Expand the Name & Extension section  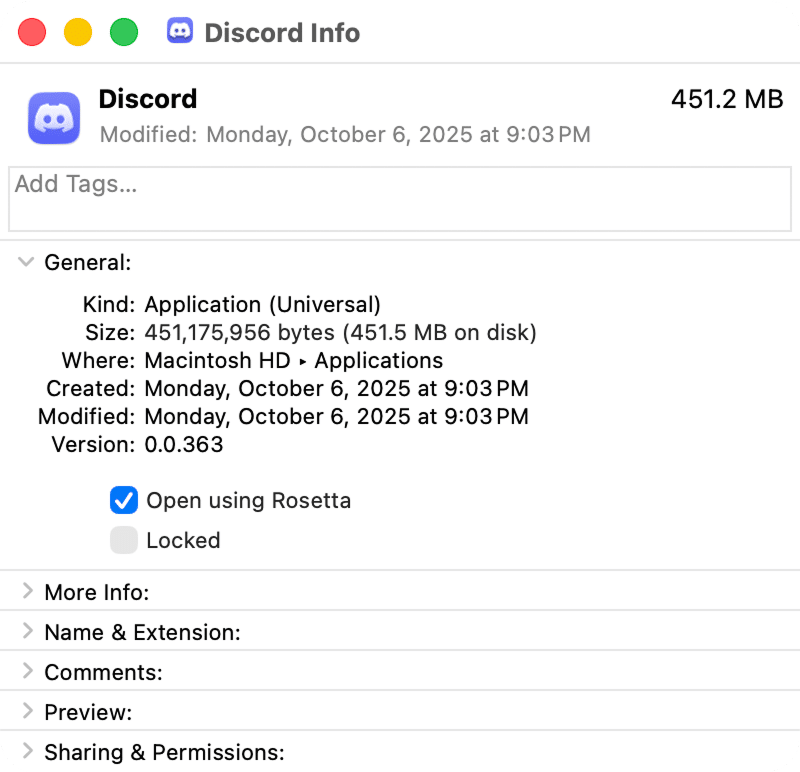pyautogui.click(x=25, y=631)
